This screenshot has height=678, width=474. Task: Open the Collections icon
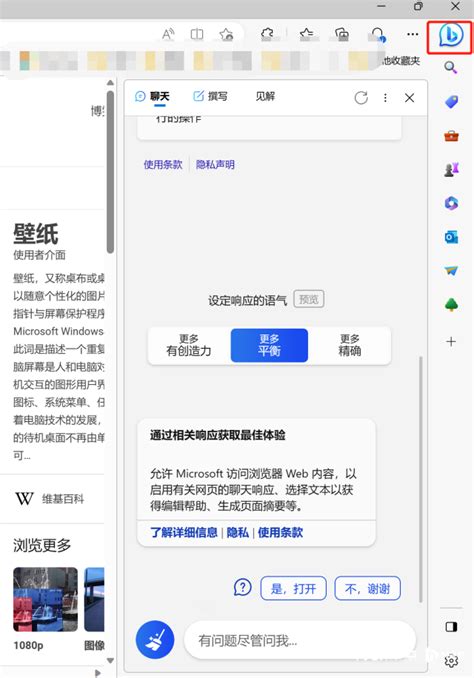[342, 34]
